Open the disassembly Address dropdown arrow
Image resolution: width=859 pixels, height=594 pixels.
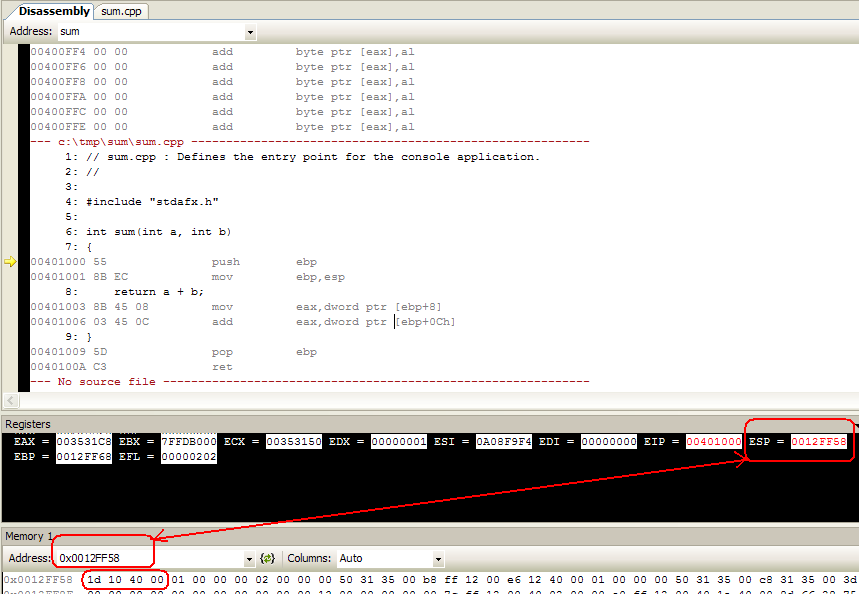tap(250, 32)
